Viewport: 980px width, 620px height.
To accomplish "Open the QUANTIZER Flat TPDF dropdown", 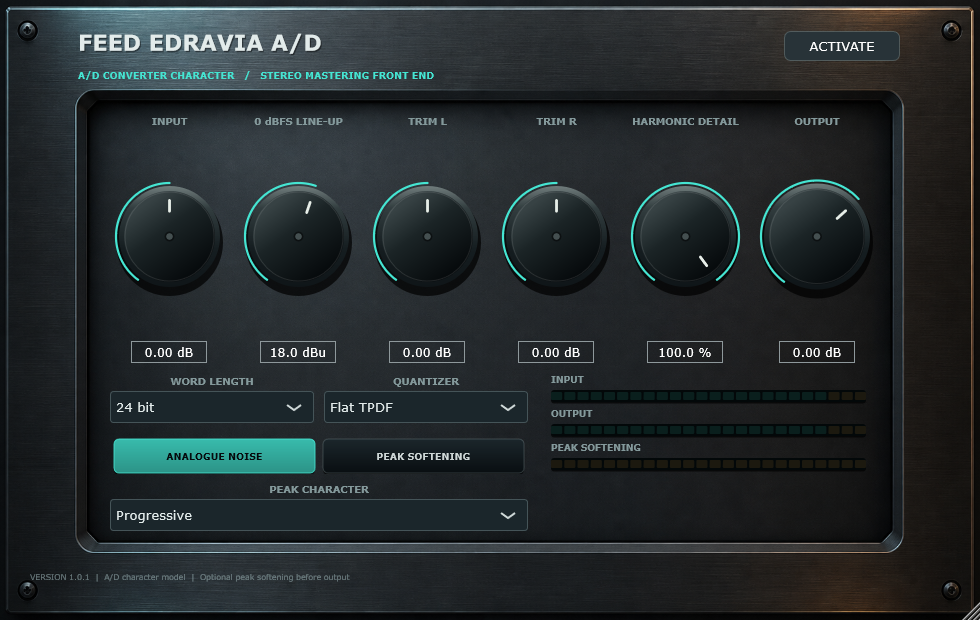I will [x=426, y=408].
